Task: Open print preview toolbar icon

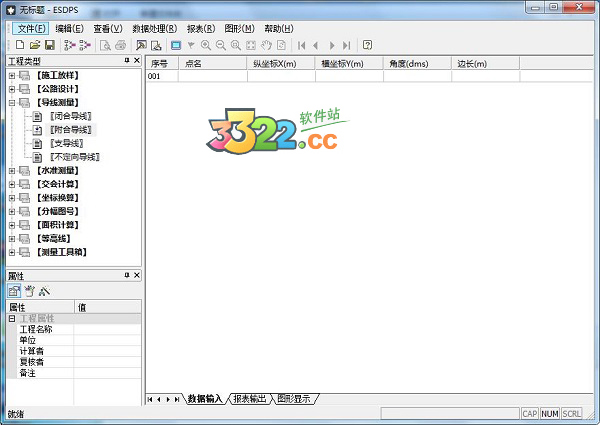Action: [x=105, y=45]
